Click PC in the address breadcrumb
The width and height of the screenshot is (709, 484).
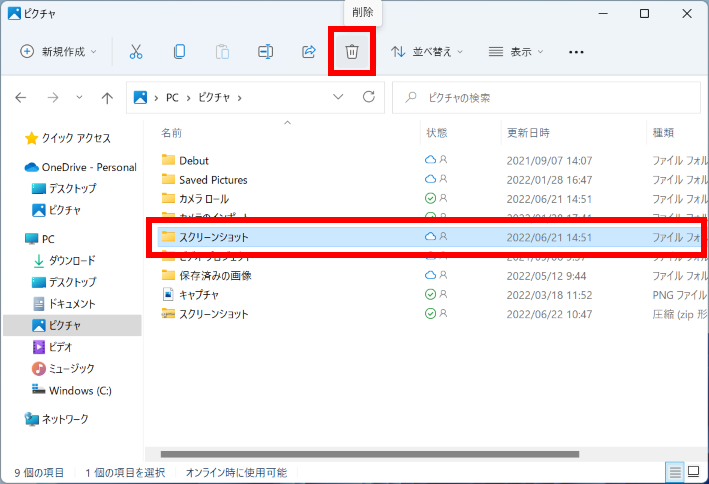point(172,98)
